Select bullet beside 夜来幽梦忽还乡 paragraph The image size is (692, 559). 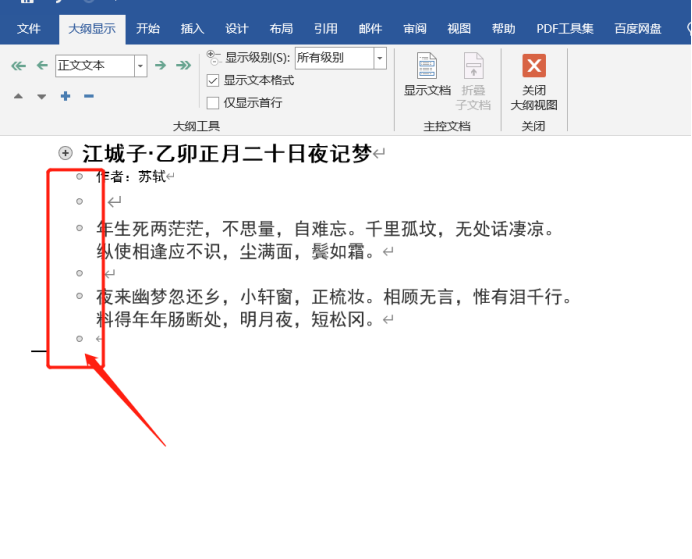[79, 296]
